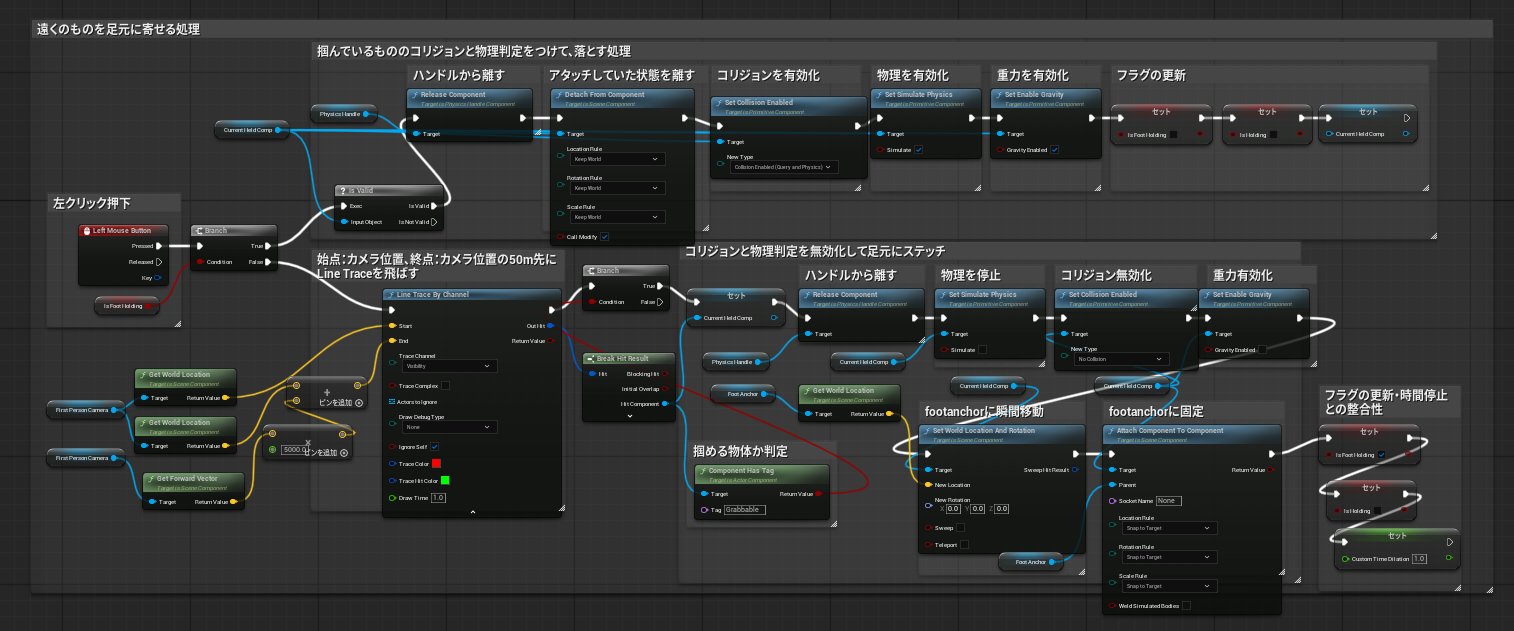Click the question mark icon on Is Valid node

(343, 190)
